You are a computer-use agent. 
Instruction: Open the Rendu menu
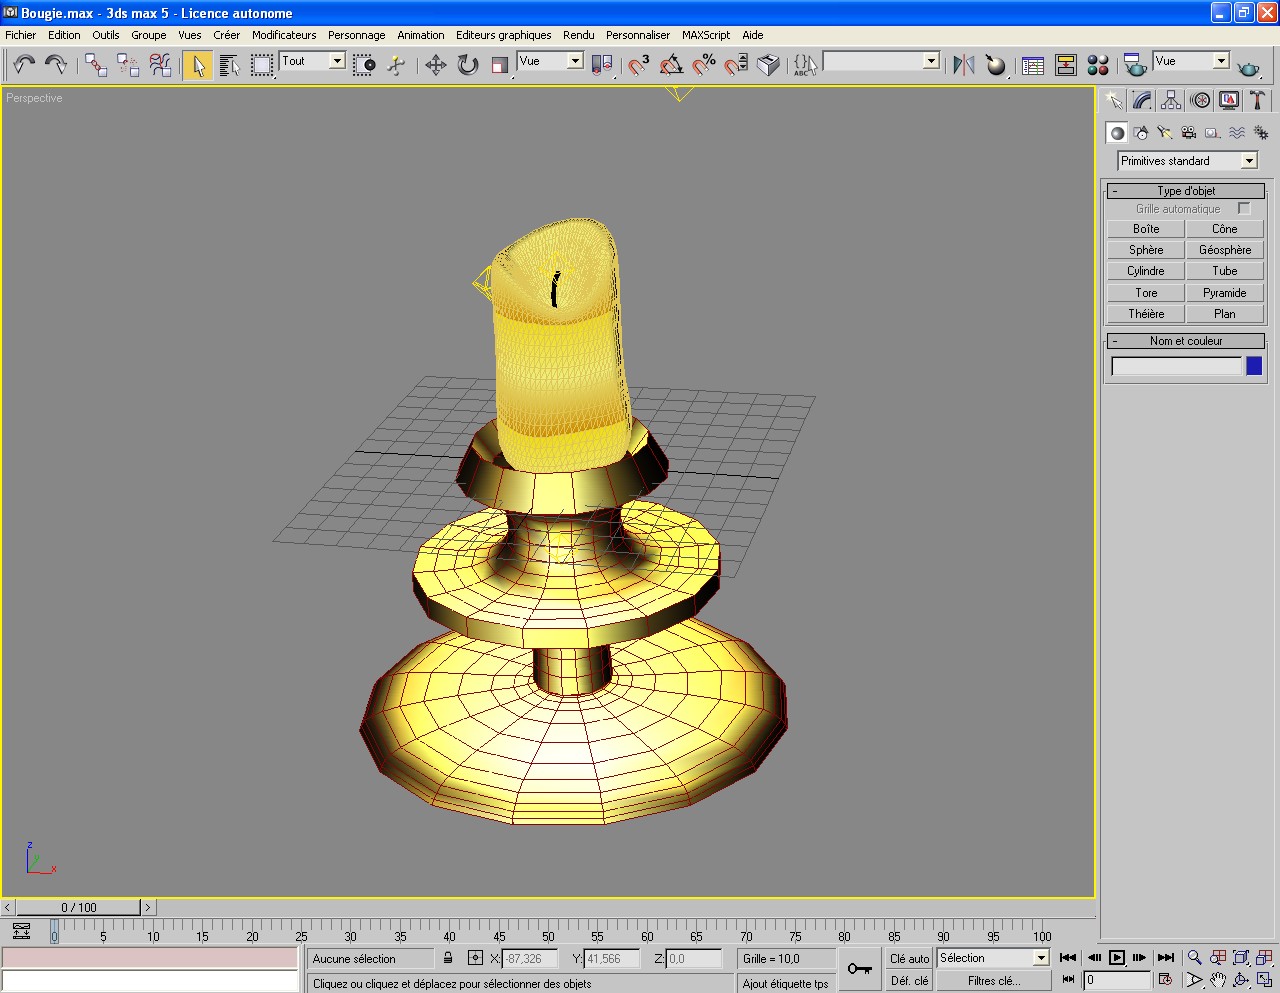pyautogui.click(x=578, y=35)
